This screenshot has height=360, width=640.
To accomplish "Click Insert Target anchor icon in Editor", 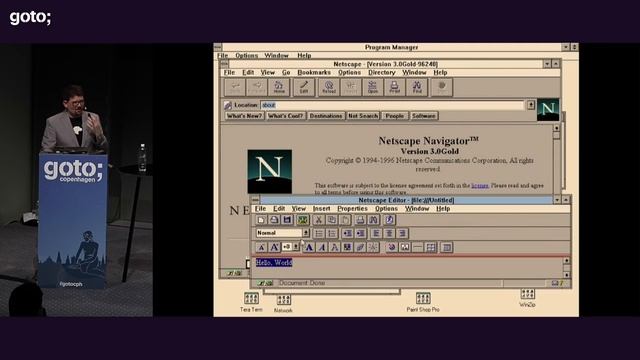I will tap(391, 247).
